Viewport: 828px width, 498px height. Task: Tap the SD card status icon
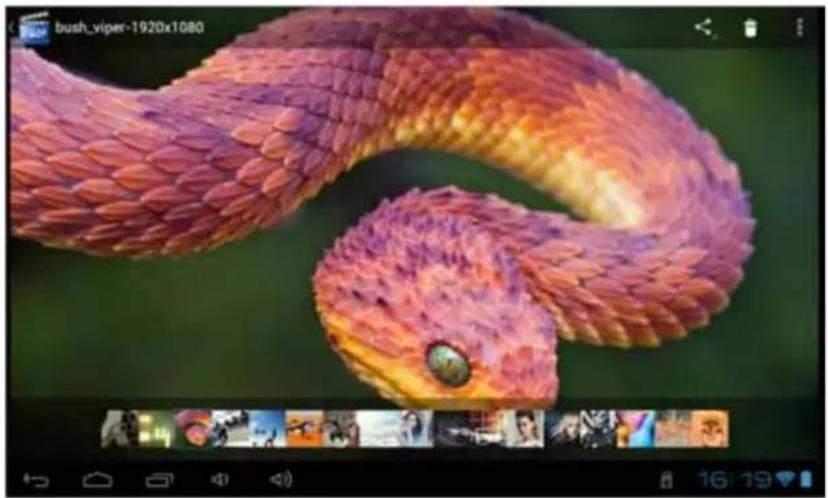coord(666,481)
